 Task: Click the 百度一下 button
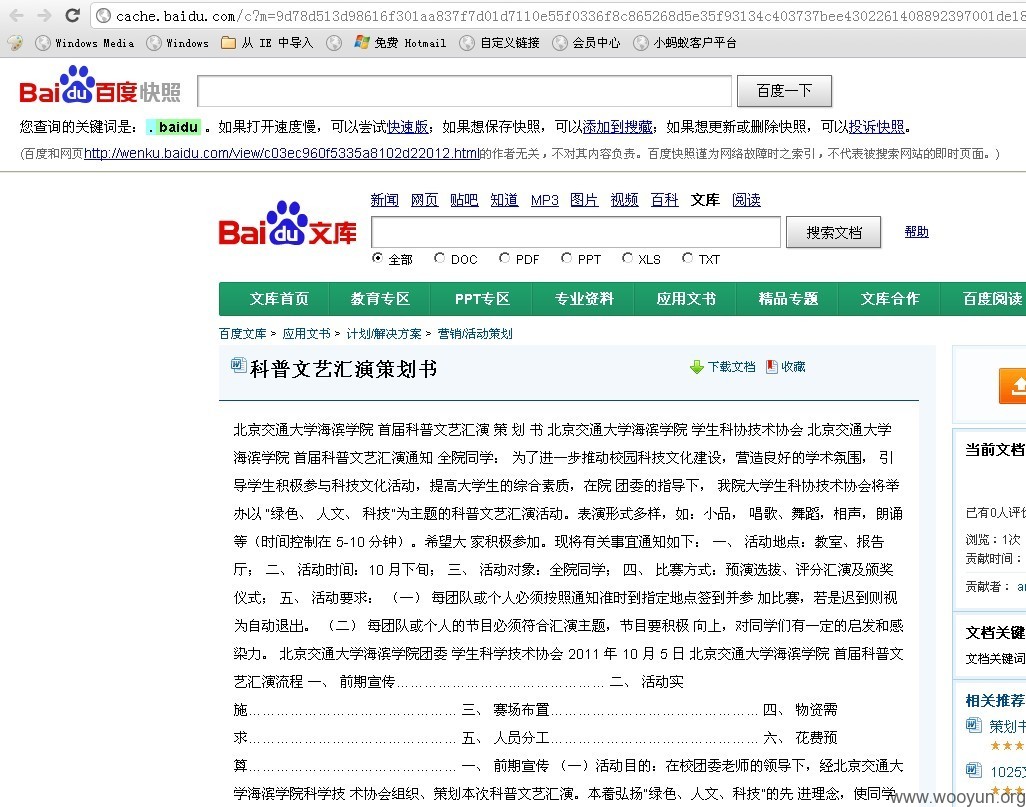tap(784, 91)
